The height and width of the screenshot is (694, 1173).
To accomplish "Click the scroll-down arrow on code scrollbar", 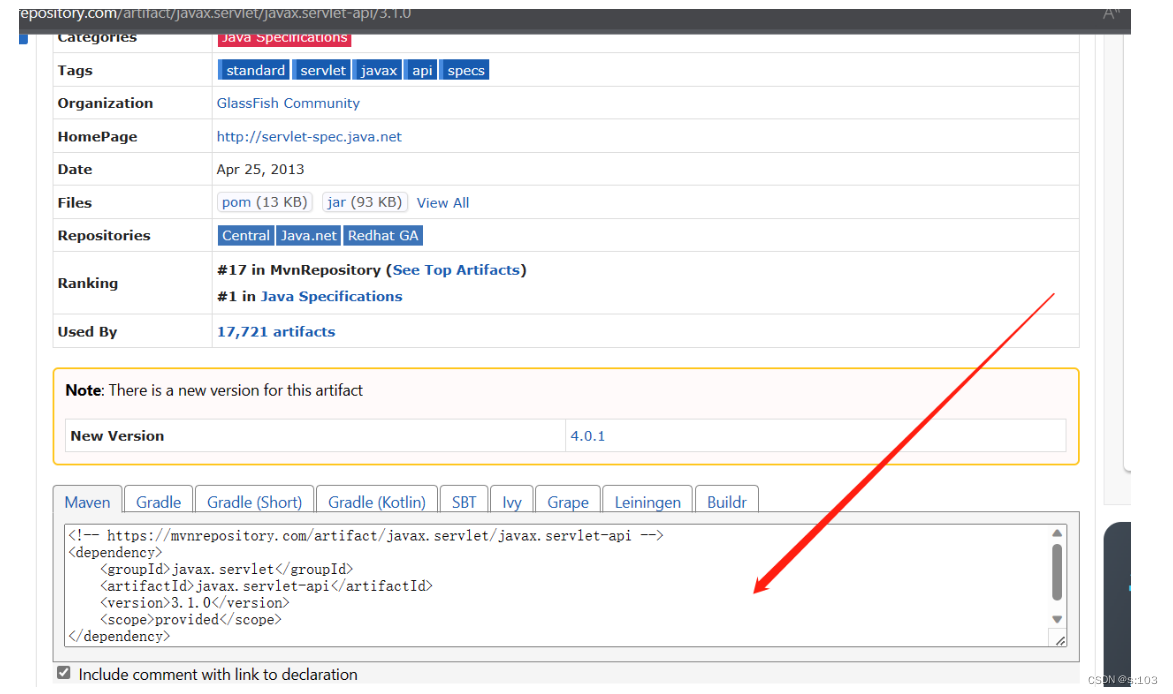I will pyautogui.click(x=1058, y=619).
